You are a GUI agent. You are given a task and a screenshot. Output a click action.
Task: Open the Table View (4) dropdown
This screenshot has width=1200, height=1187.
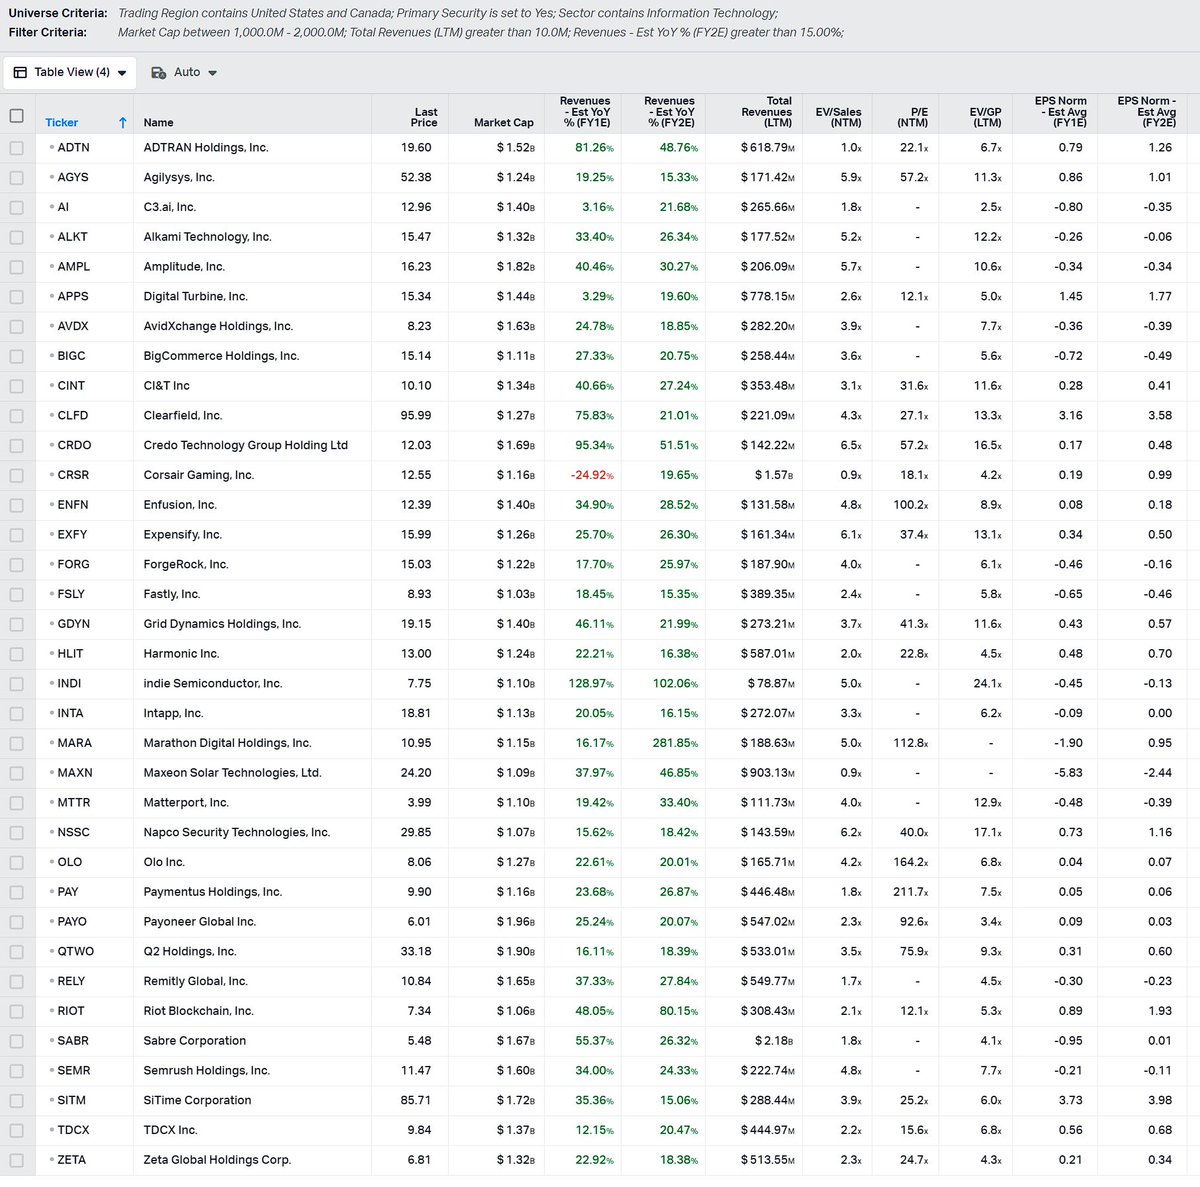(x=70, y=72)
